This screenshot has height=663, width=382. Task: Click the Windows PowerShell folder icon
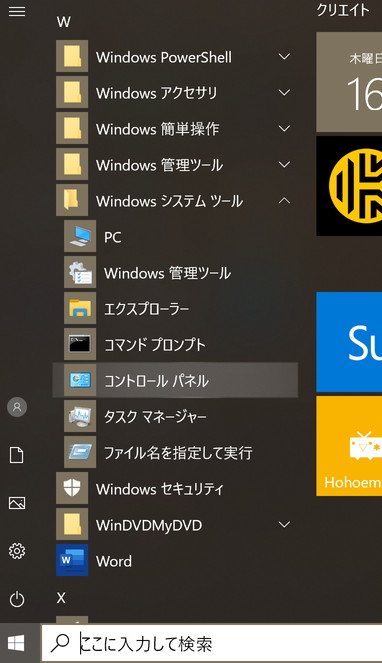tap(72, 56)
